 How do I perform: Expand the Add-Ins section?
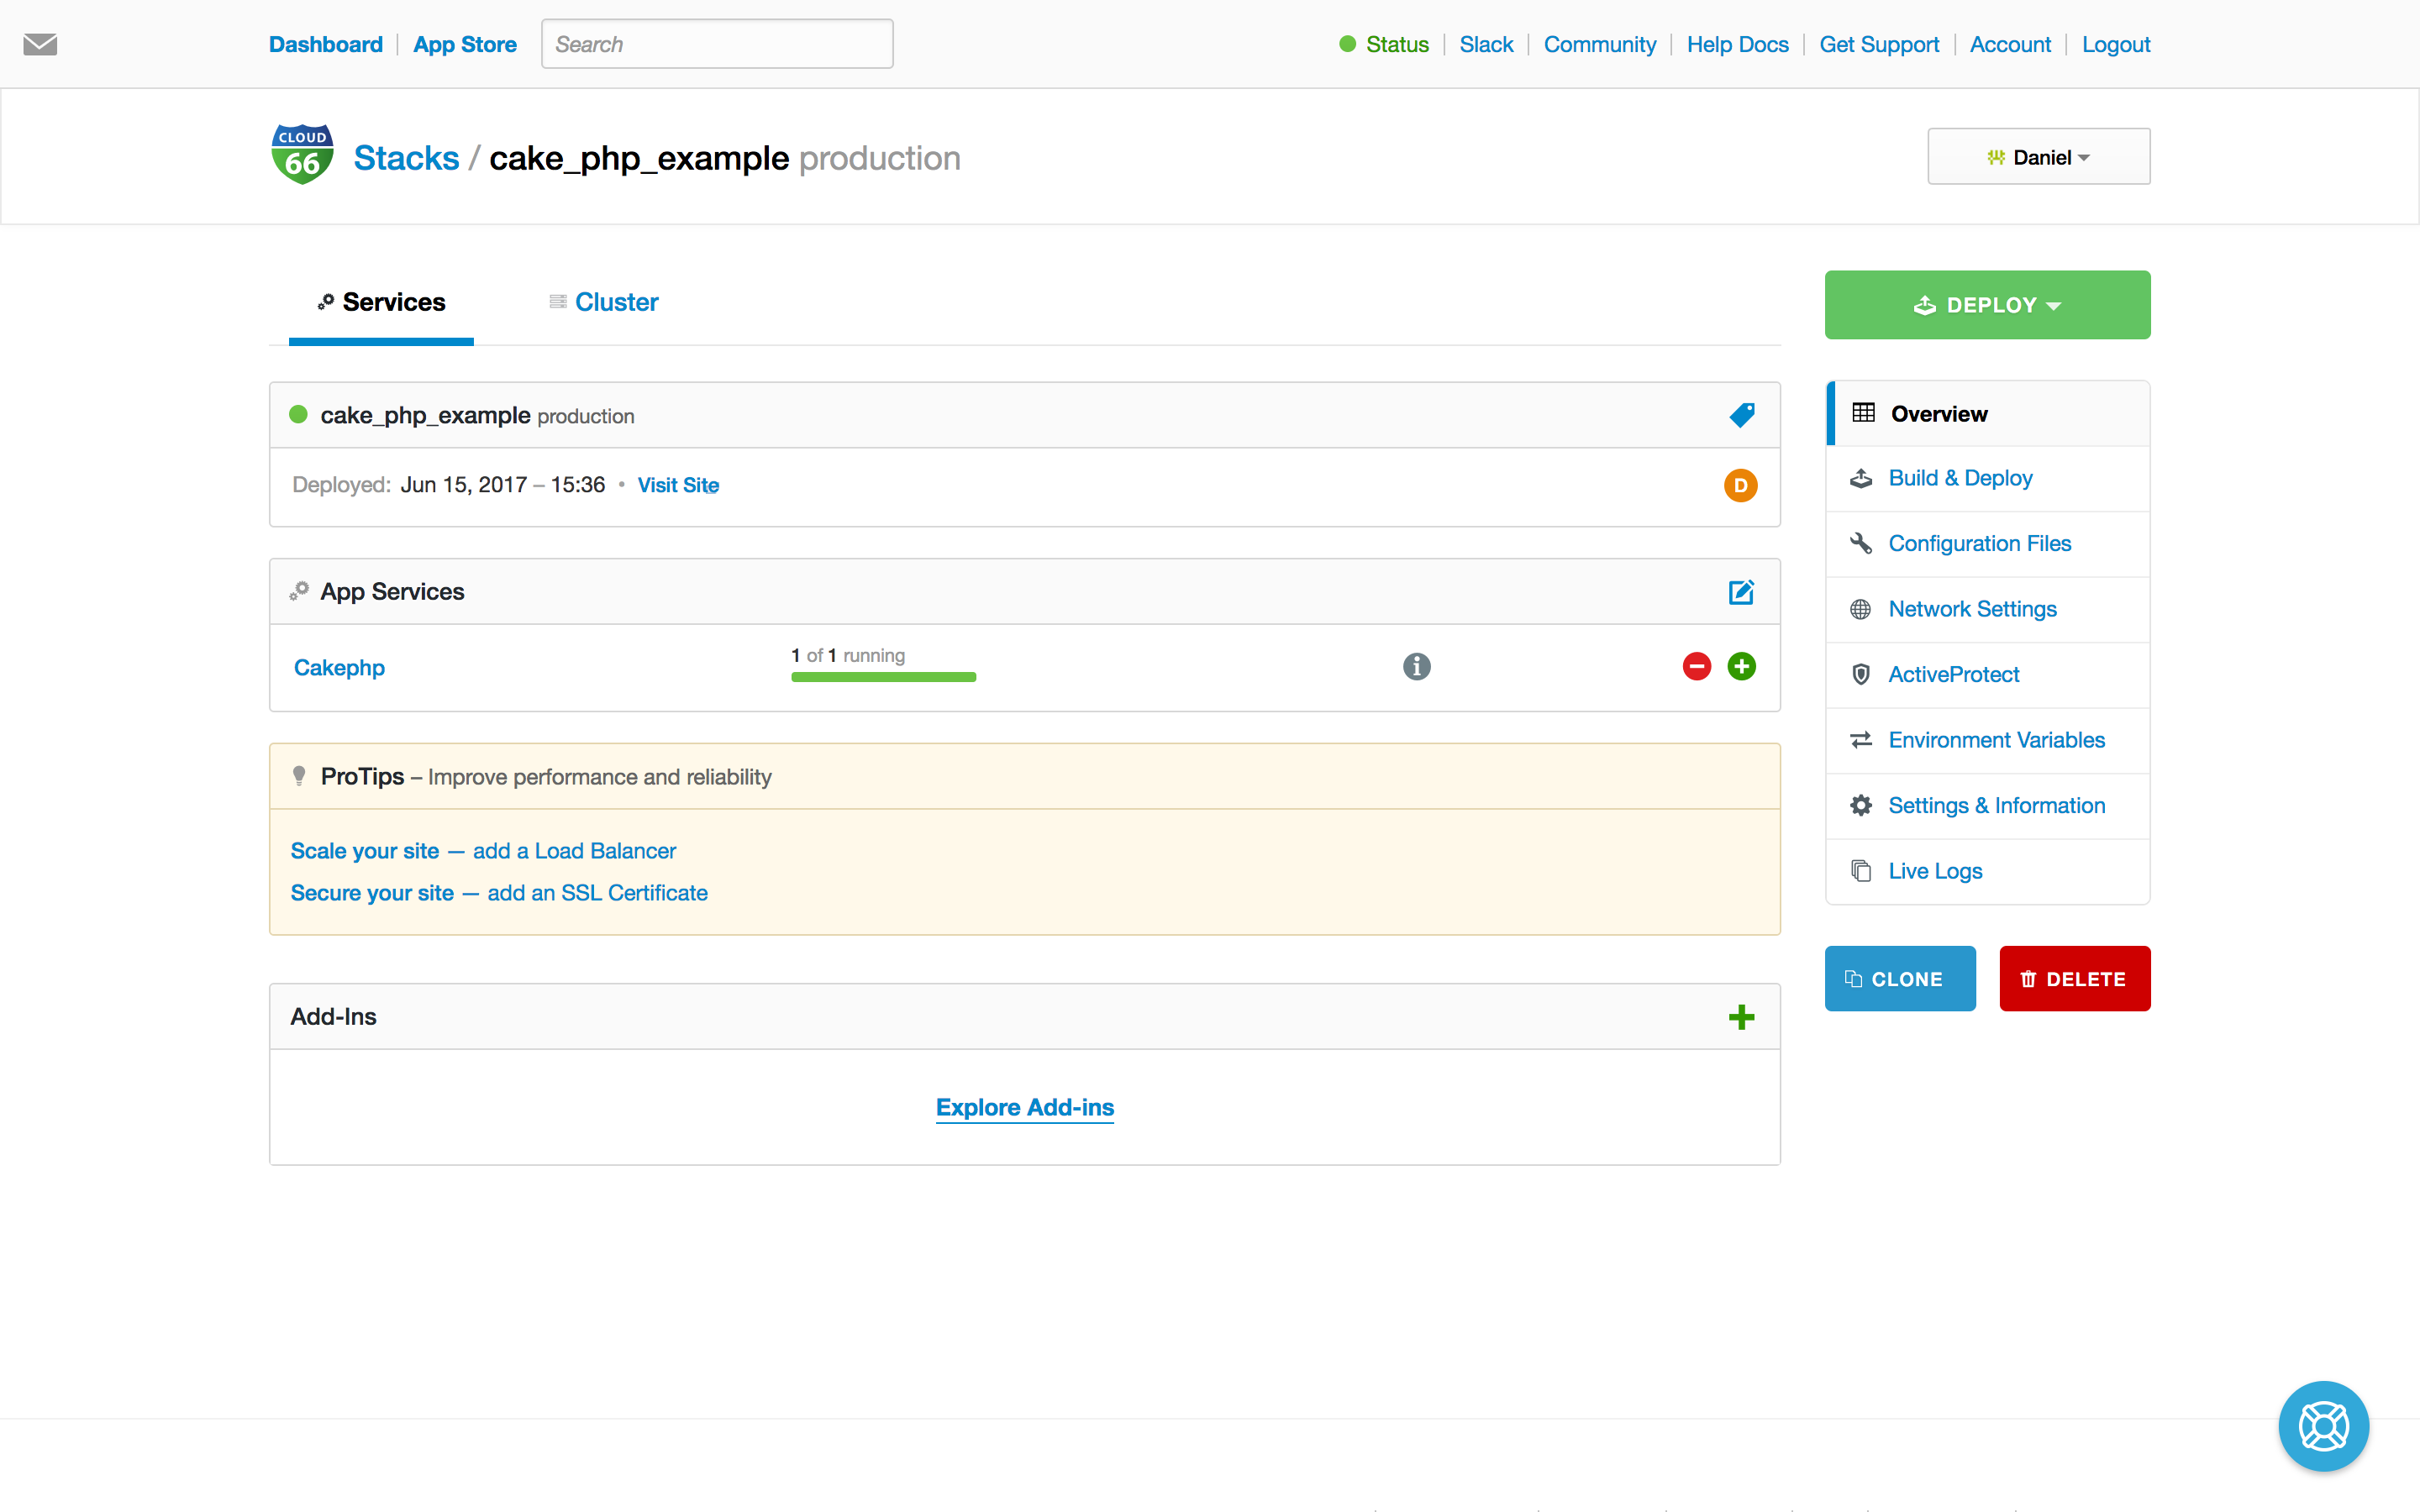coord(1740,1017)
